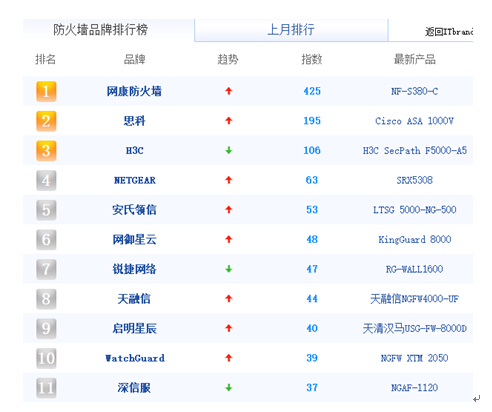The width and height of the screenshot is (492, 412).
Task: Open product RG-WALL1600
Action: tap(414, 269)
